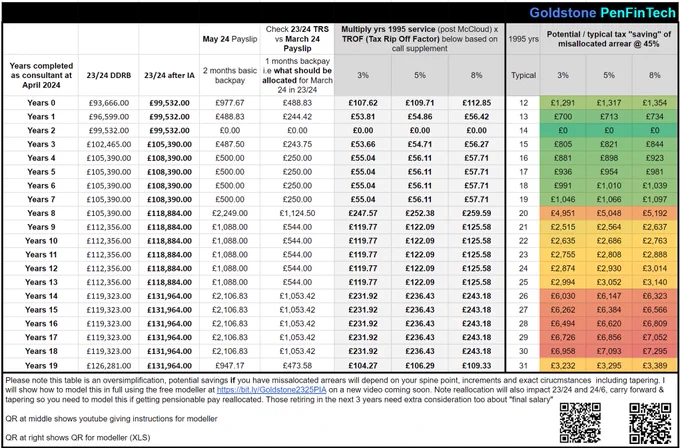680x448 pixels.
Task: Click the middle QR code for YouTube instructions
Action: click(x=580, y=422)
